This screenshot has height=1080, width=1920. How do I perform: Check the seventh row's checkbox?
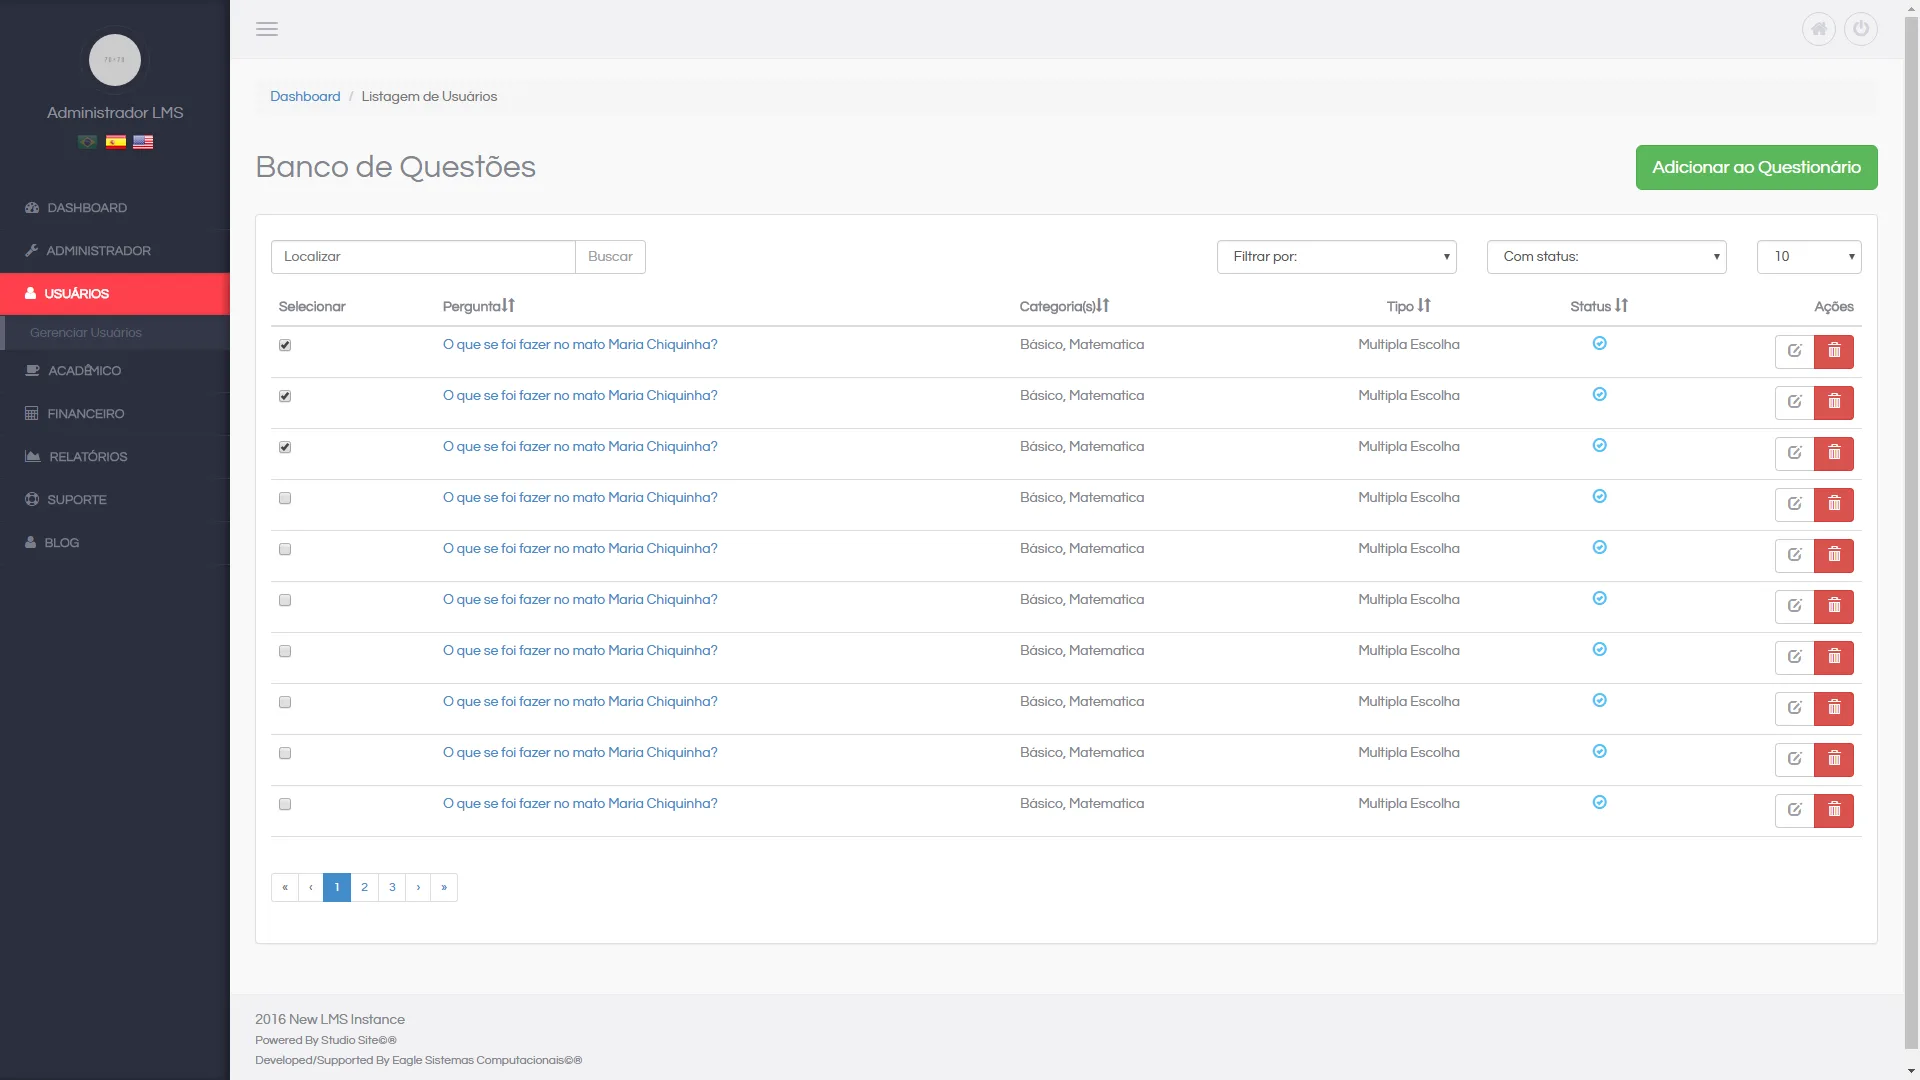point(285,651)
